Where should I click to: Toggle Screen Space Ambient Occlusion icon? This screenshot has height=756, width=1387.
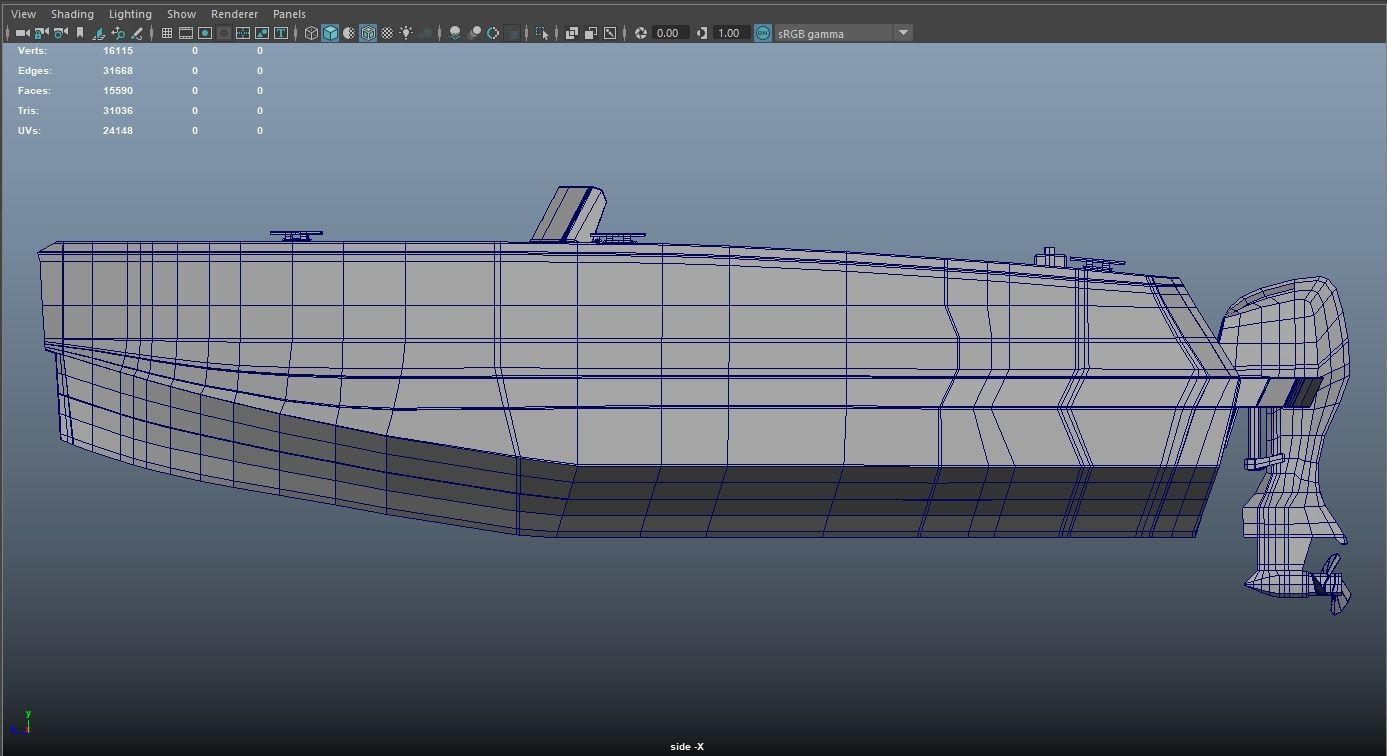coord(455,33)
